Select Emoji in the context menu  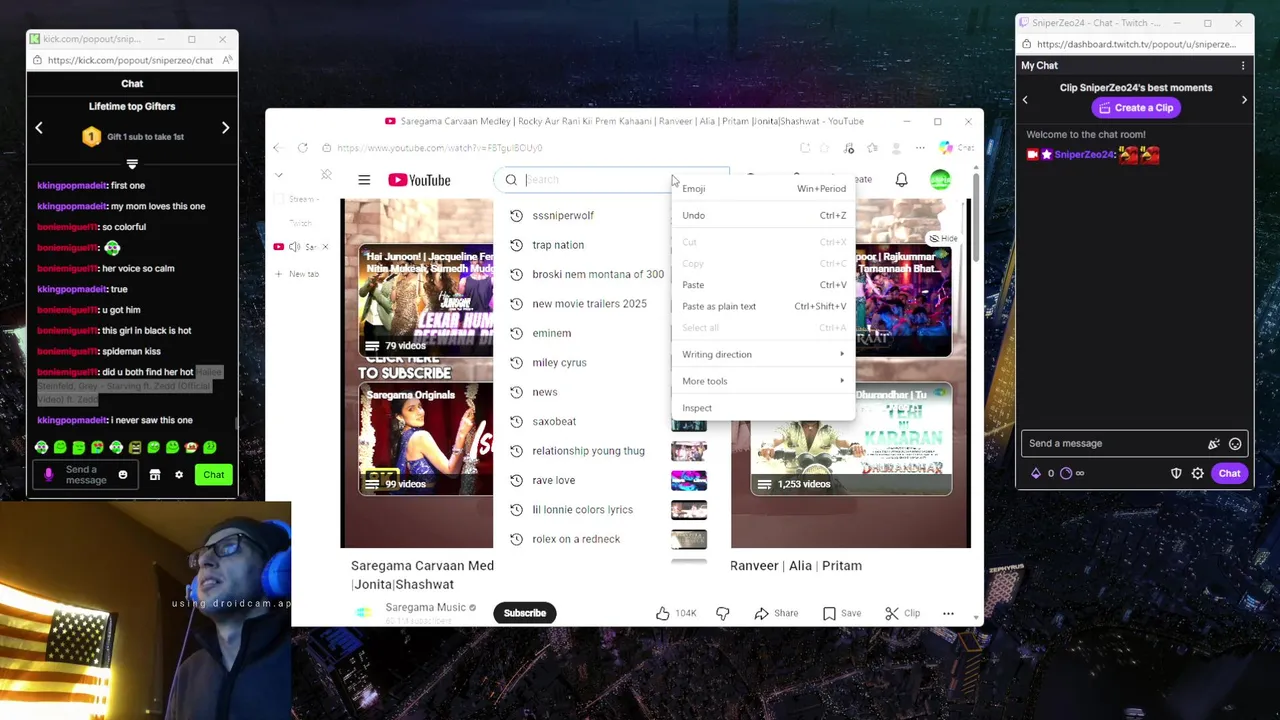point(763,189)
